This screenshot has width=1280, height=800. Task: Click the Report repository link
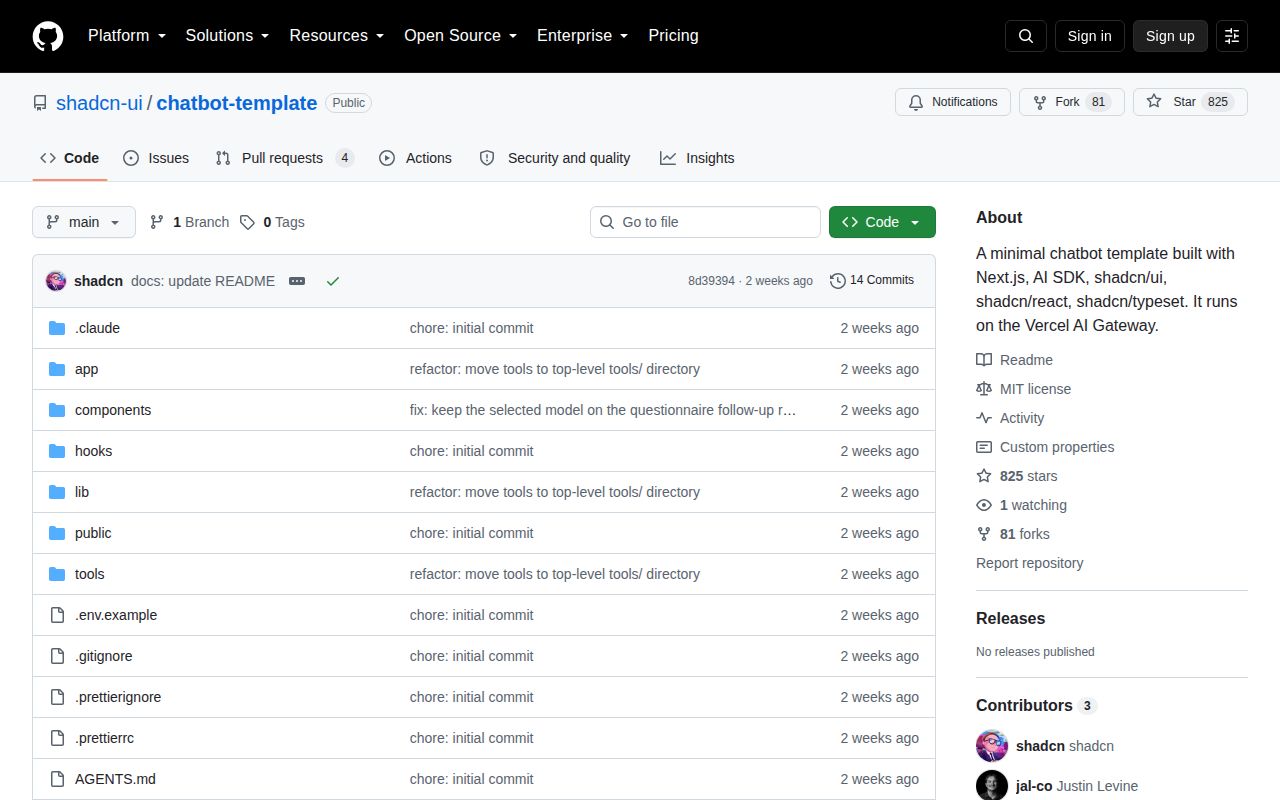click(x=1029, y=563)
